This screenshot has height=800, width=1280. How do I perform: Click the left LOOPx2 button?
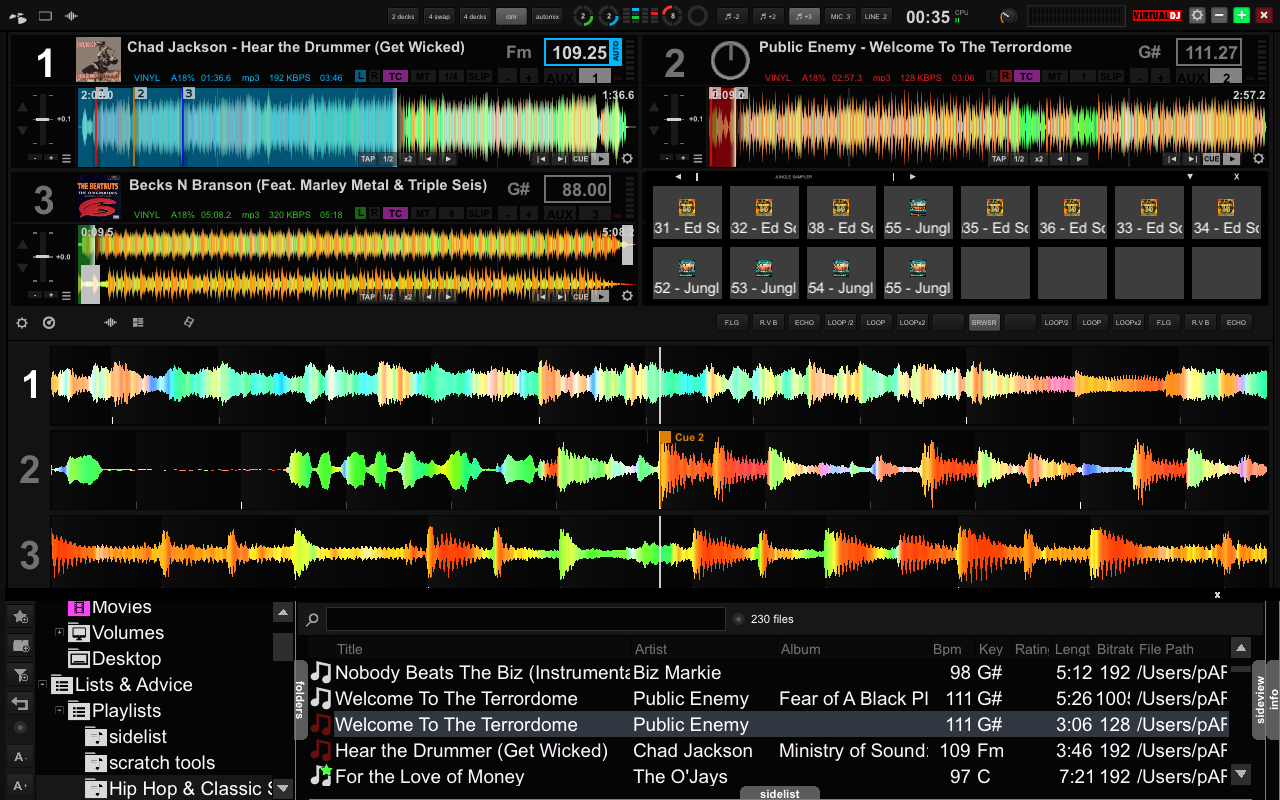coord(912,322)
